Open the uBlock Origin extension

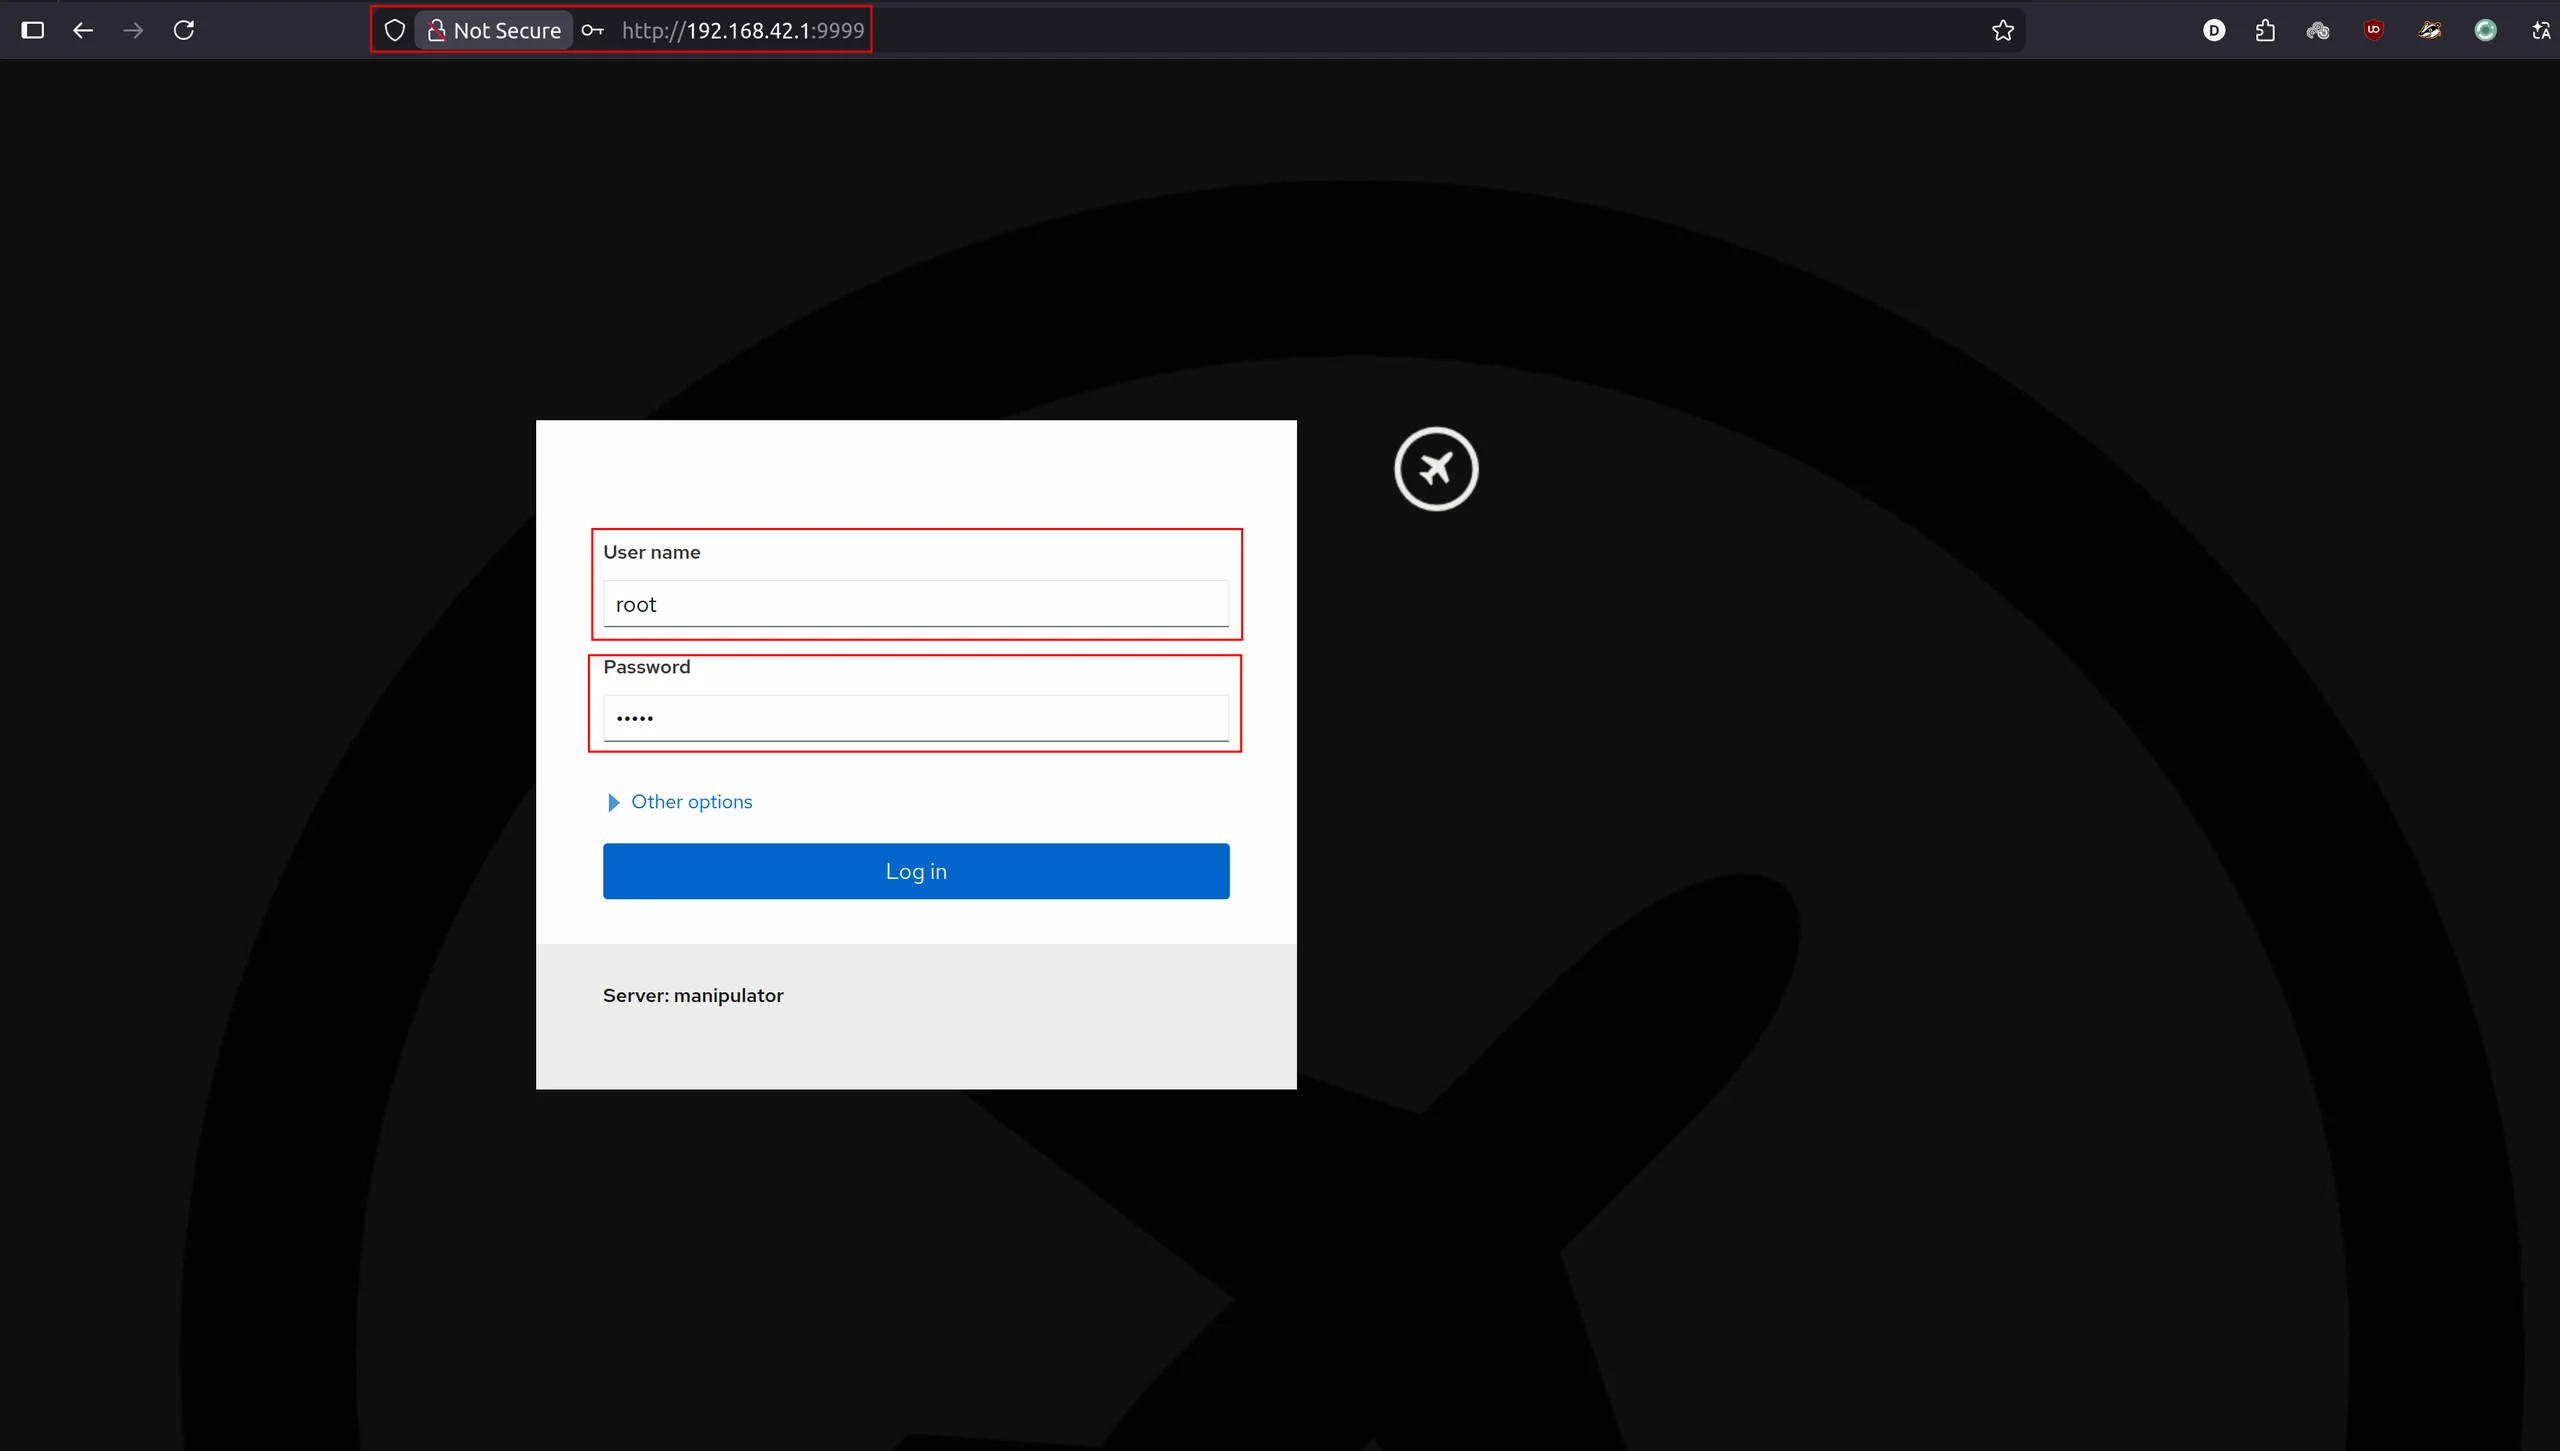pyautogui.click(x=2374, y=30)
